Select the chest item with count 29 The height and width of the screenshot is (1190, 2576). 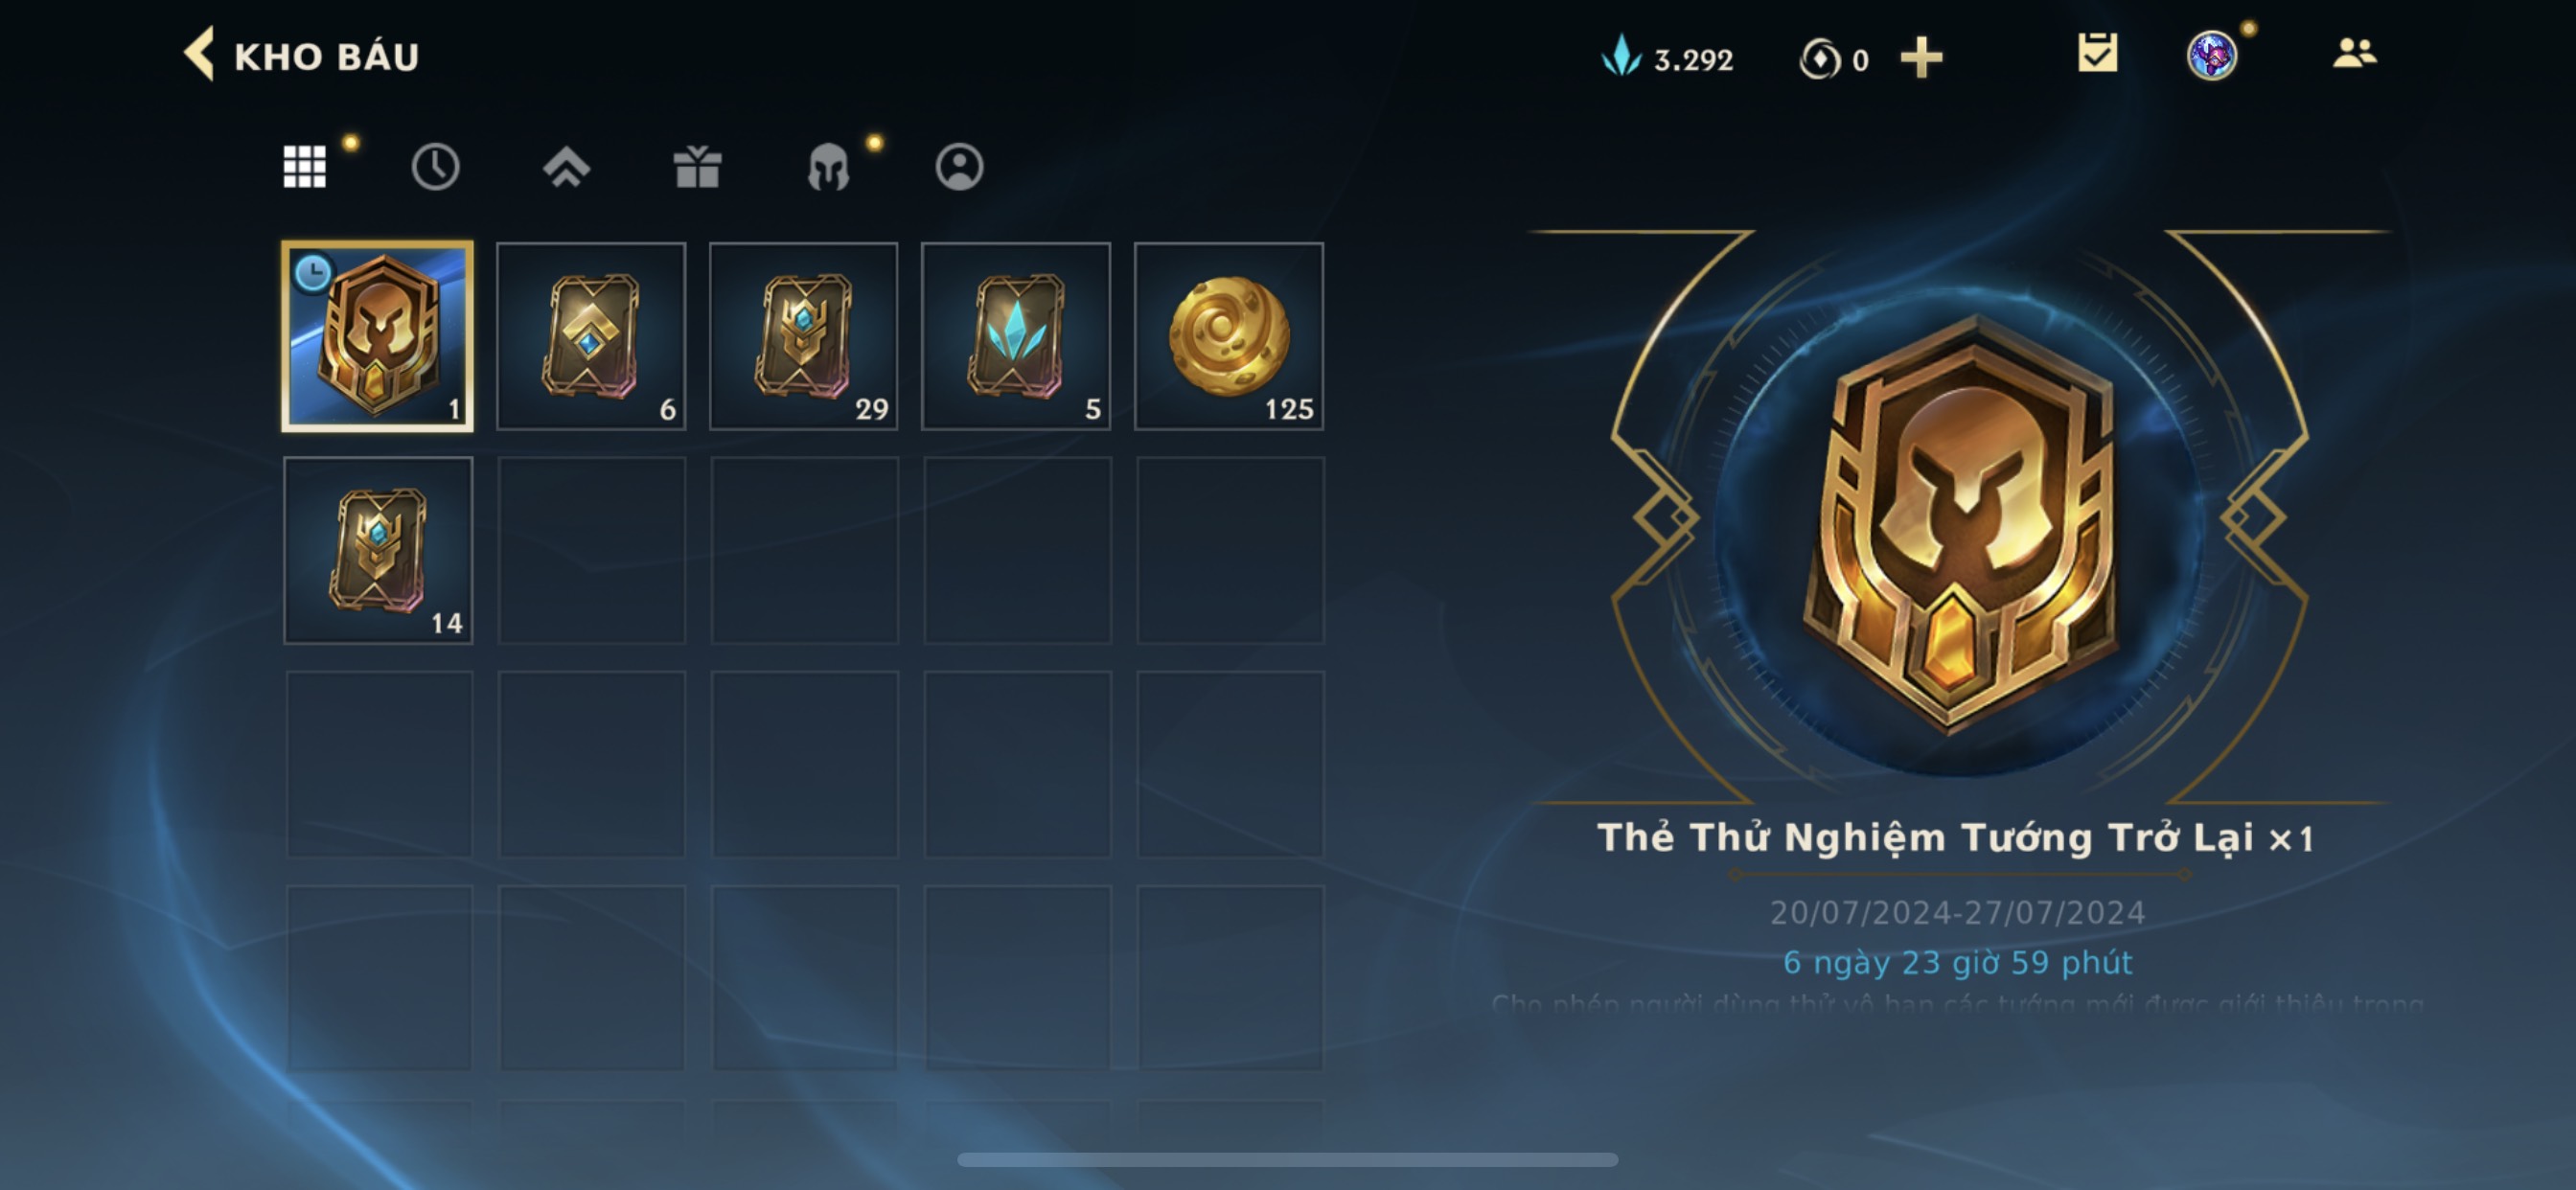[x=803, y=336]
